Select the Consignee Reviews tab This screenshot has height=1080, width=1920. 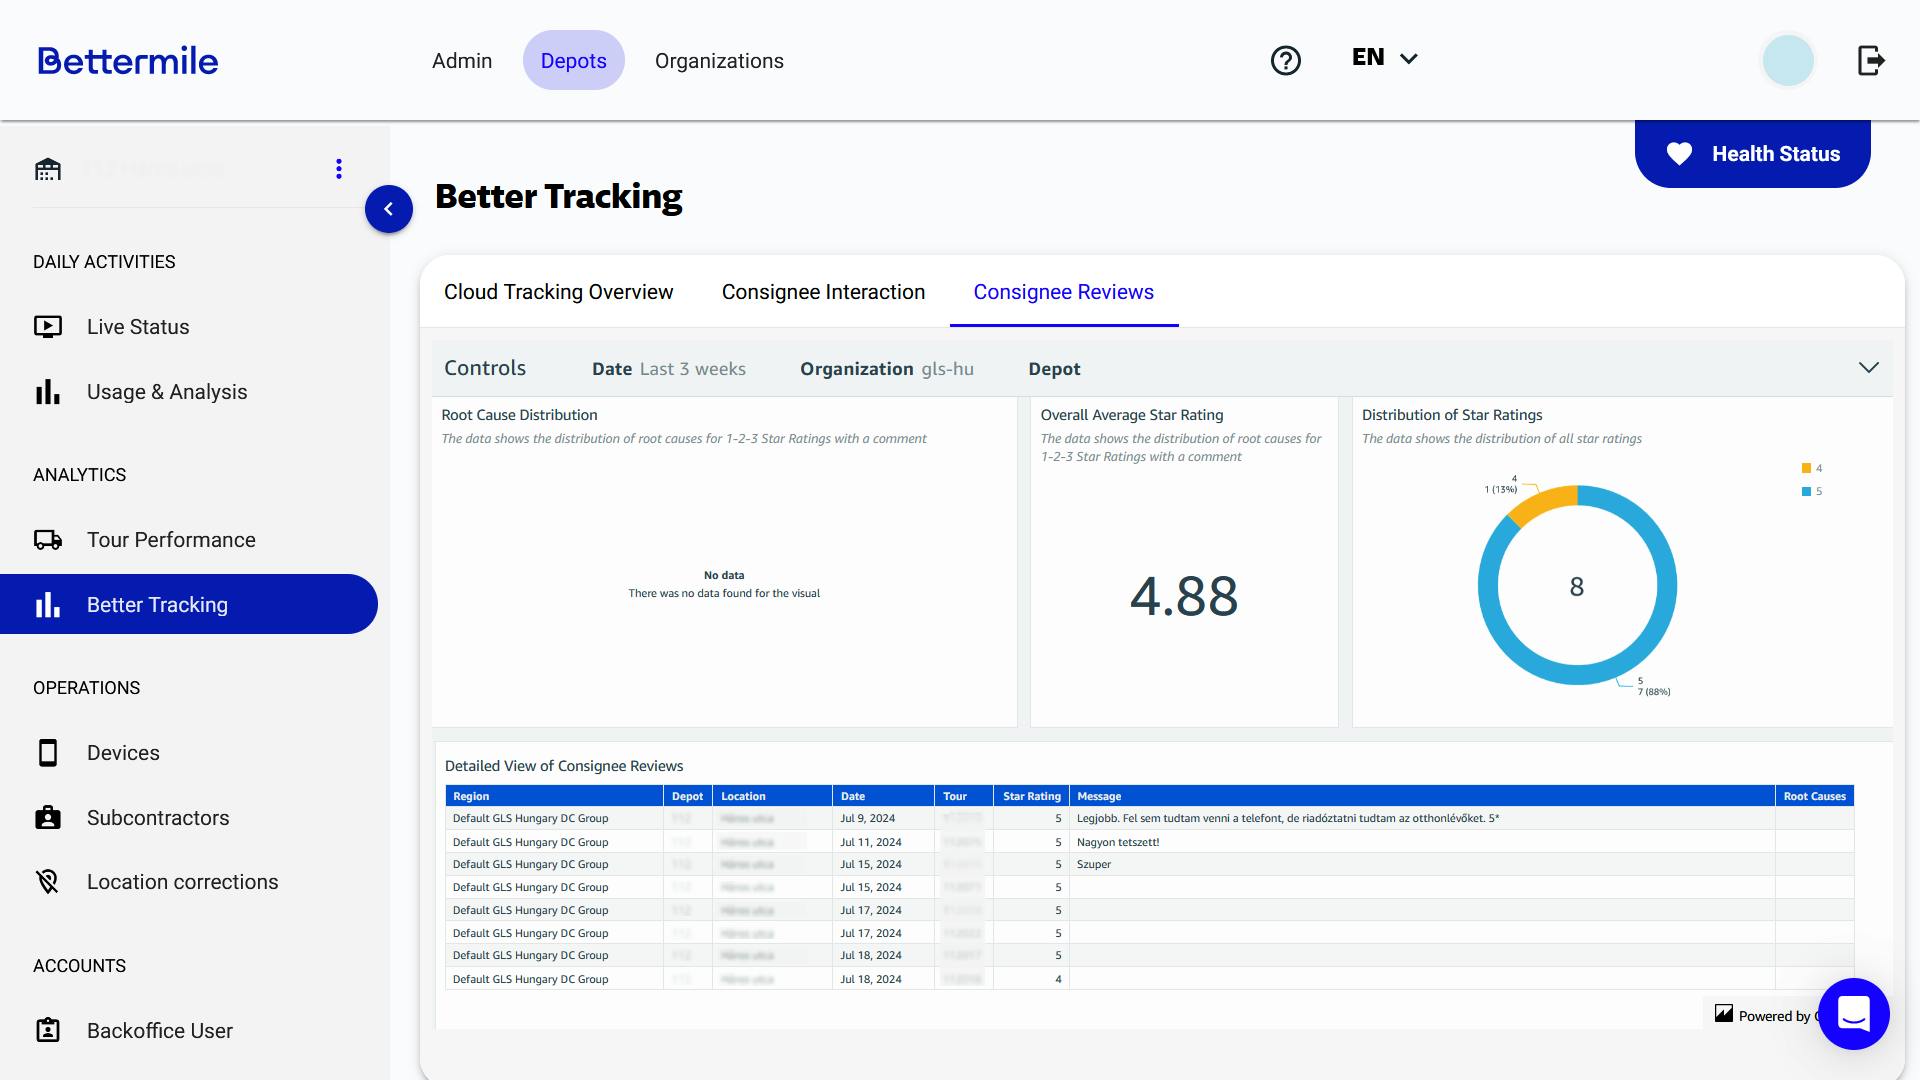tap(1063, 292)
